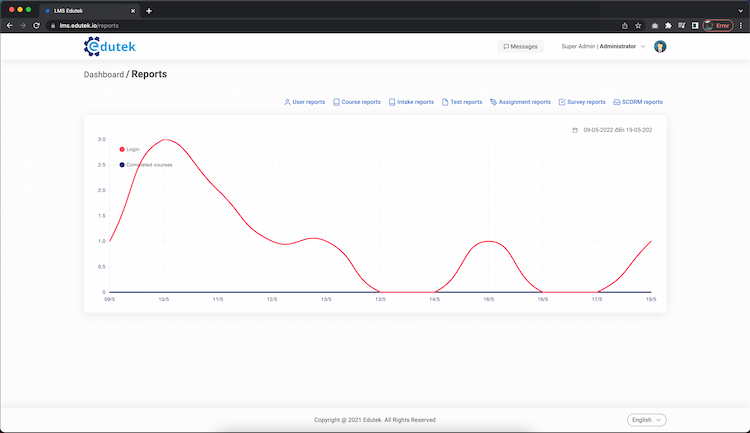Toggle the Login series in chart legend
Image resolution: width=750 pixels, height=433 pixels.
(x=132, y=149)
